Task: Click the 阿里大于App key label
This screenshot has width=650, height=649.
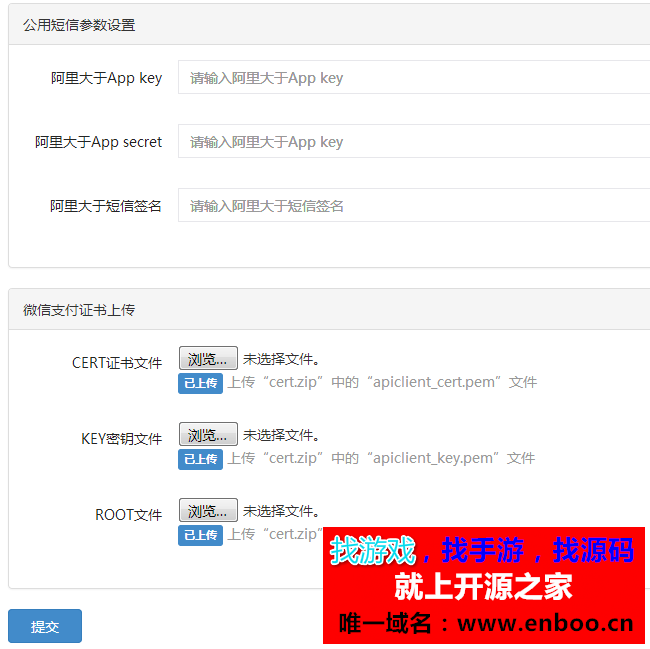Action: [106, 78]
